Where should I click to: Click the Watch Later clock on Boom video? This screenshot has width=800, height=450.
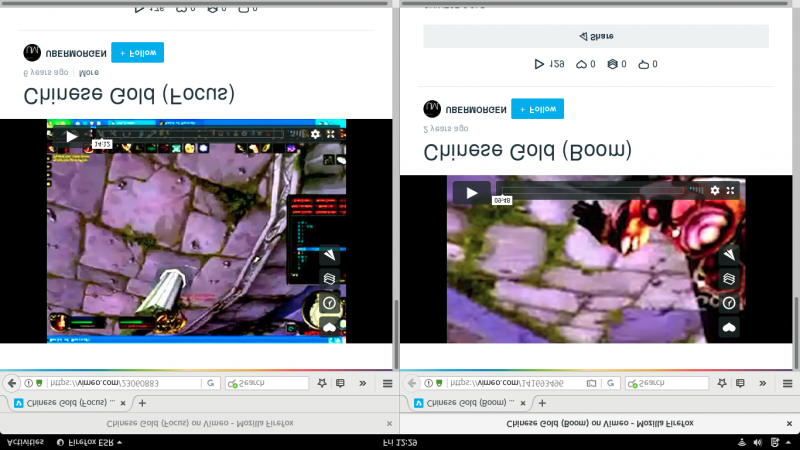[x=729, y=303]
